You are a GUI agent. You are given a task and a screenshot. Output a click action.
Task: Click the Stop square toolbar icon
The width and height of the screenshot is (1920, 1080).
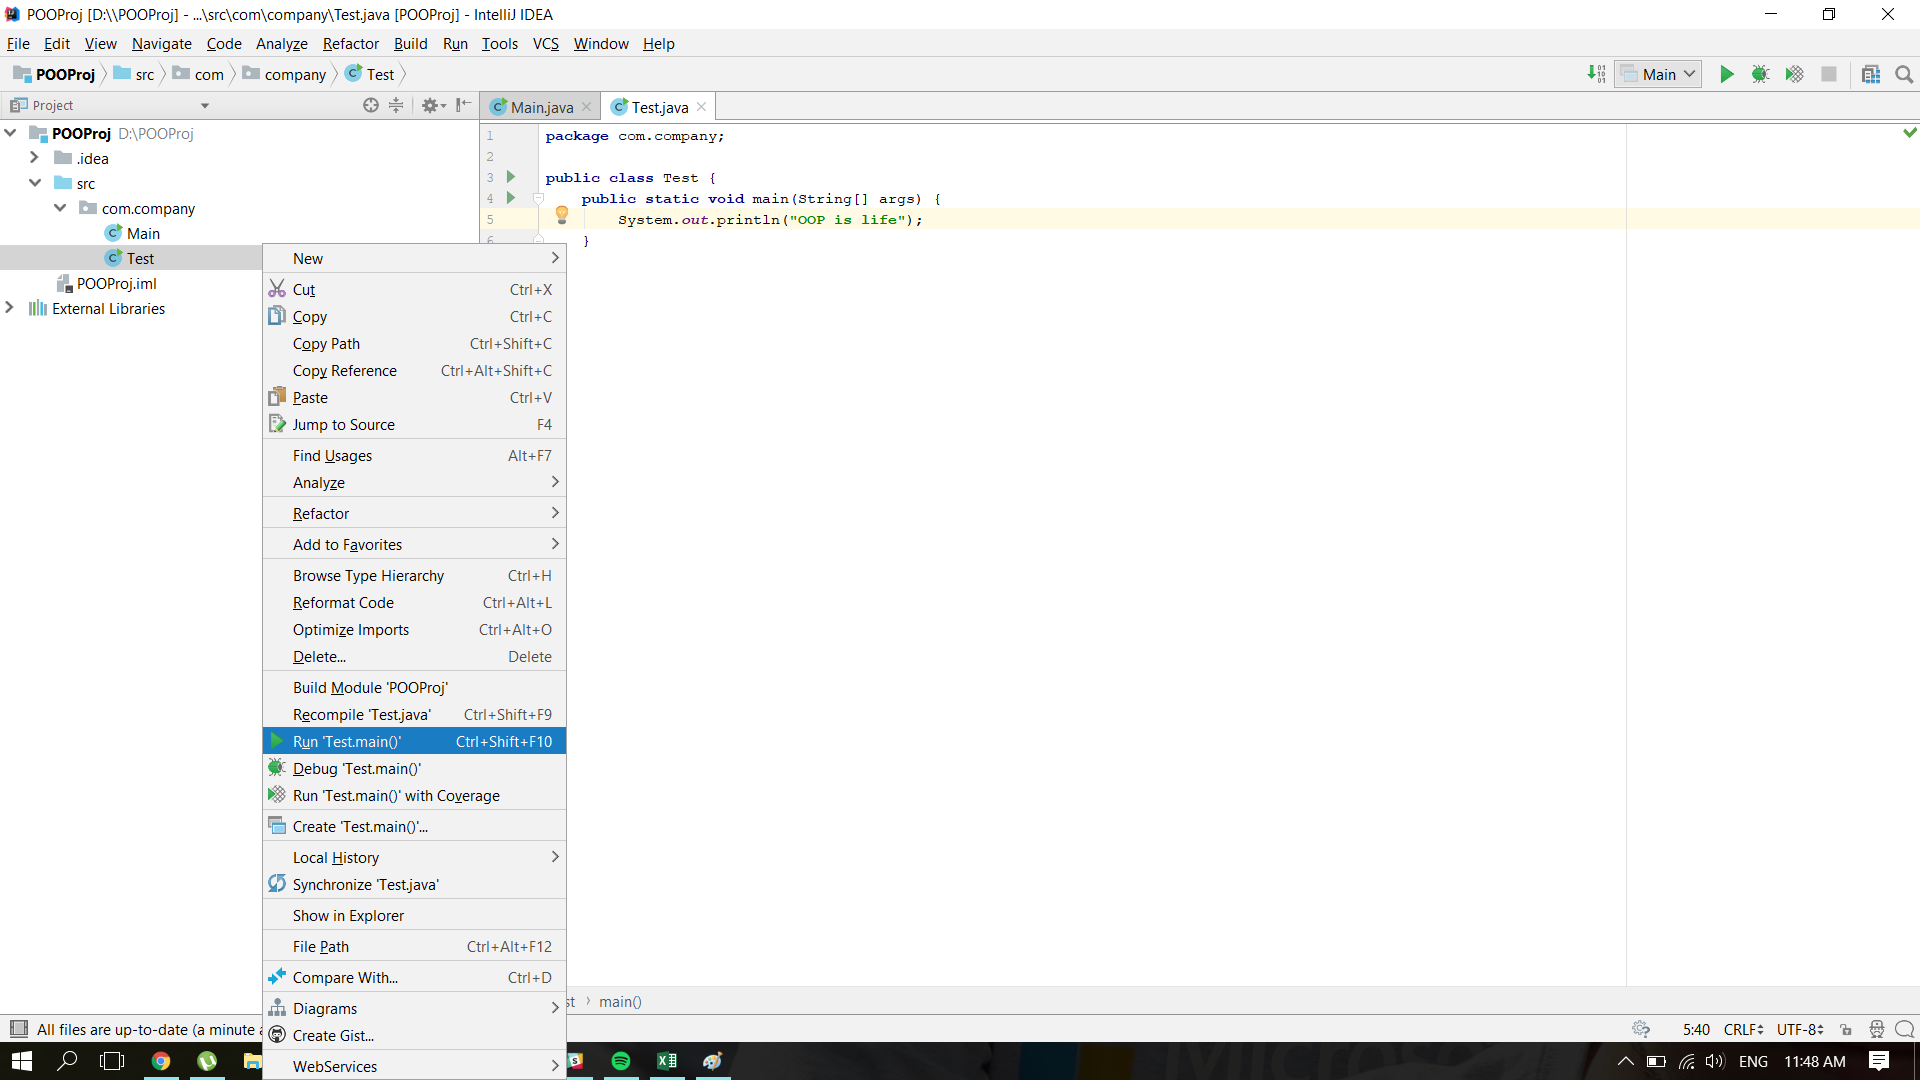(1829, 74)
